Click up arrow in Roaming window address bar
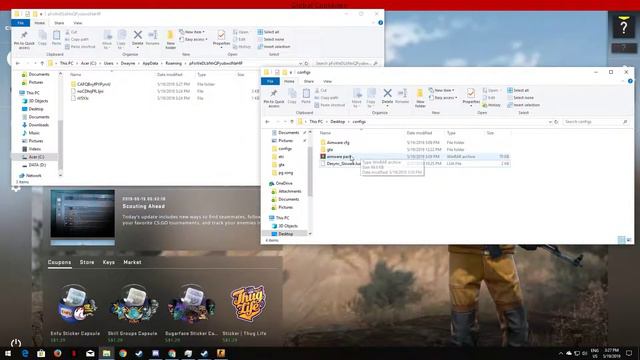 (x=42, y=63)
